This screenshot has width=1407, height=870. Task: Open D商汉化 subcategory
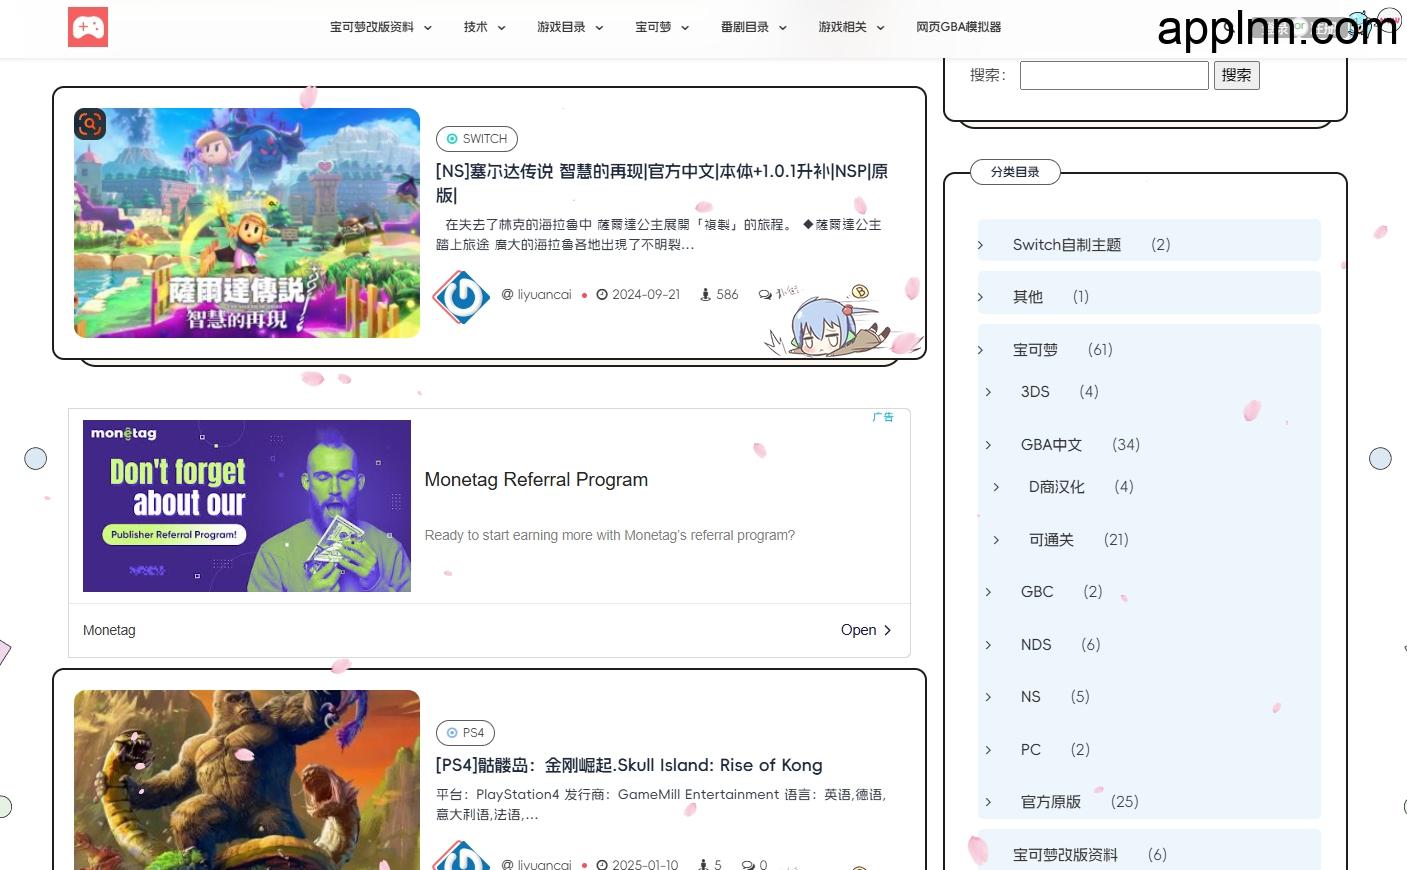click(x=1056, y=487)
